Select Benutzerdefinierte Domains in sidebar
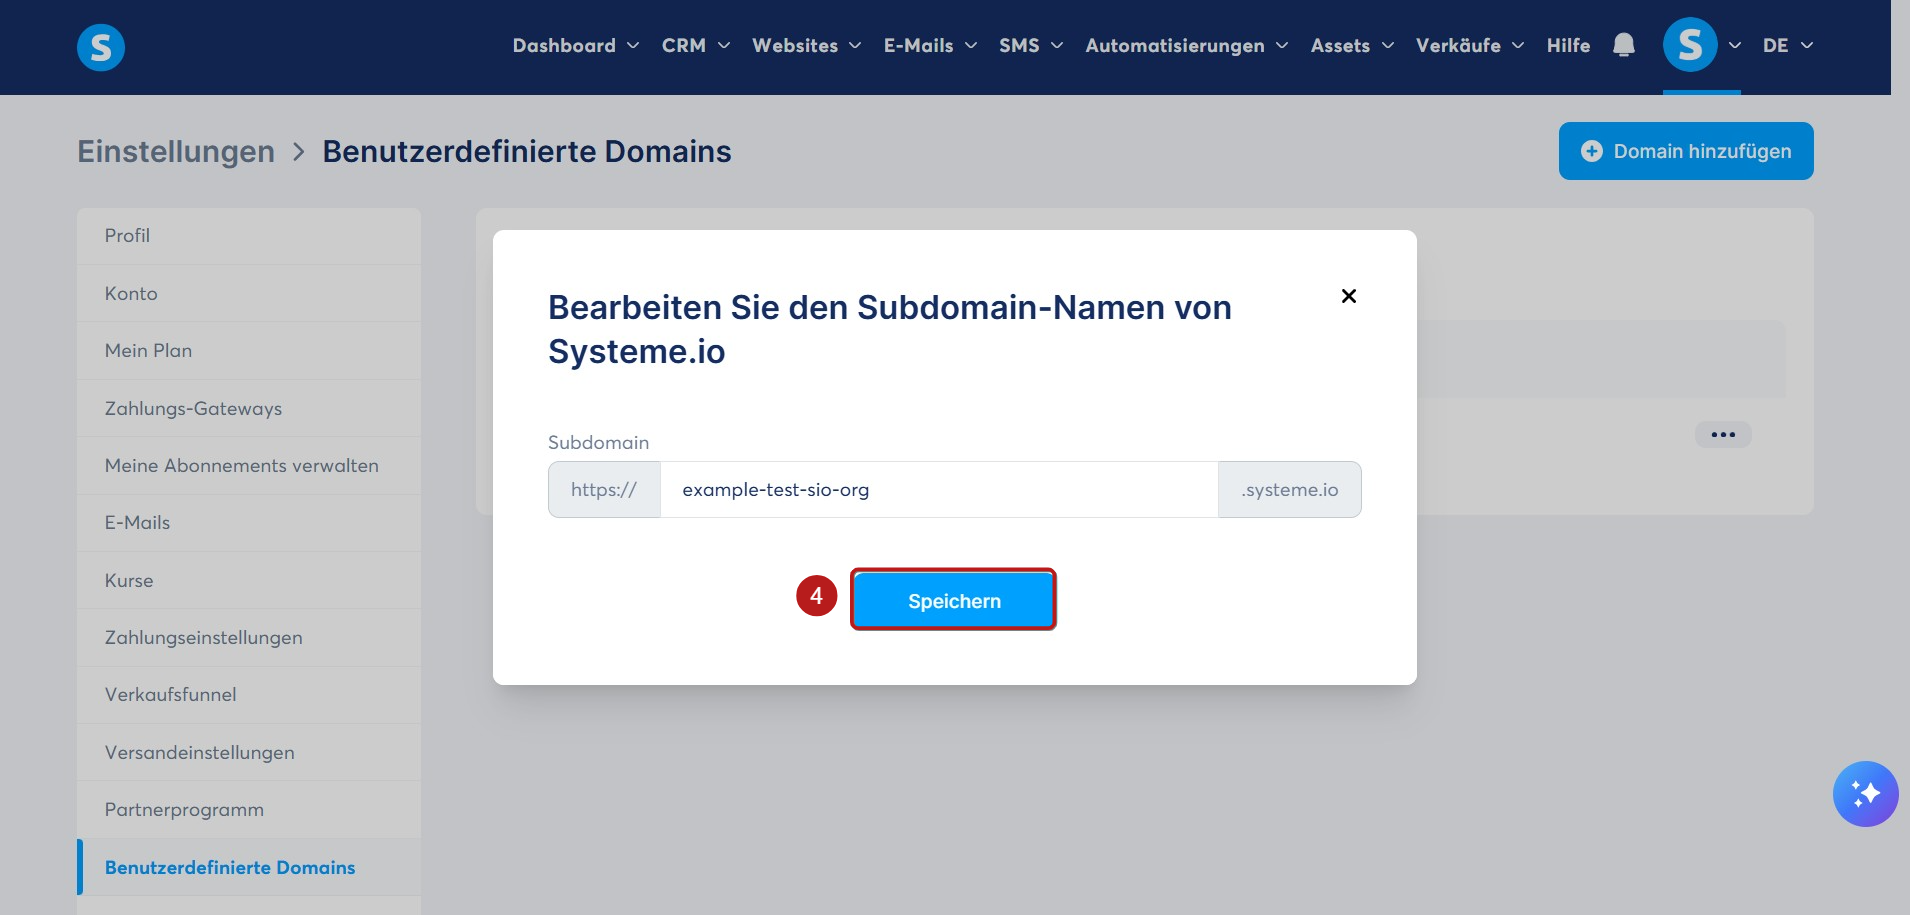Image resolution: width=1910 pixels, height=915 pixels. [249, 867]
